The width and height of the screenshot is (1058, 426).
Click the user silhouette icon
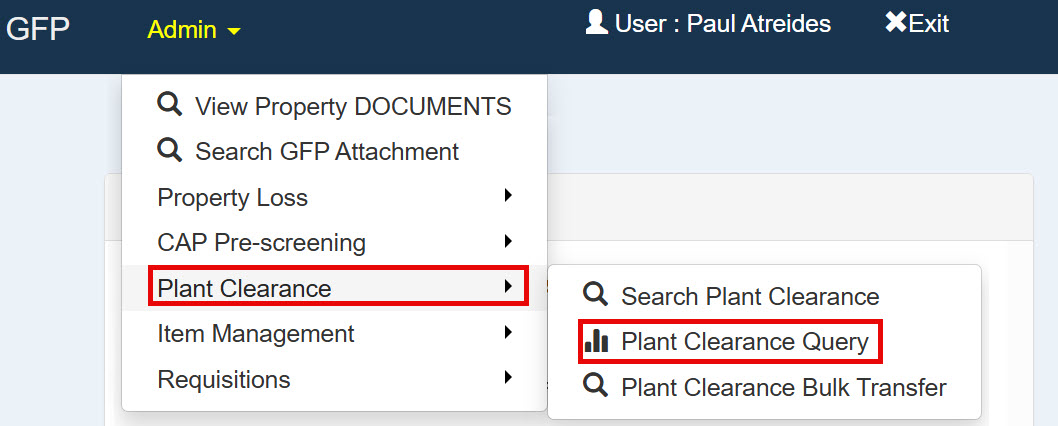pos(596,22)
